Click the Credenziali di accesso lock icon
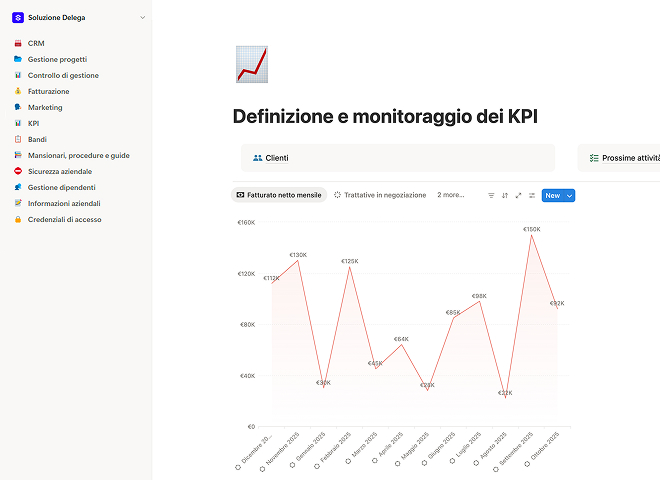 coord(18,219)
